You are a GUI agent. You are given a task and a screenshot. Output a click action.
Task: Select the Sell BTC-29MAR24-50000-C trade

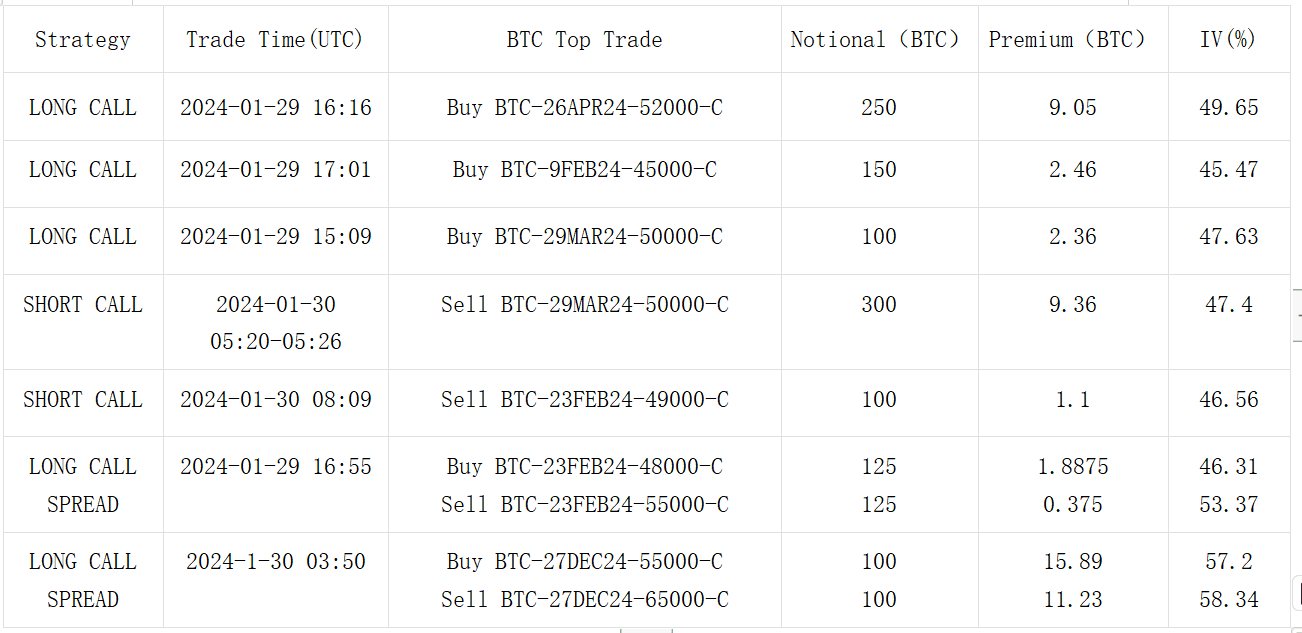[x=584, y=305]
